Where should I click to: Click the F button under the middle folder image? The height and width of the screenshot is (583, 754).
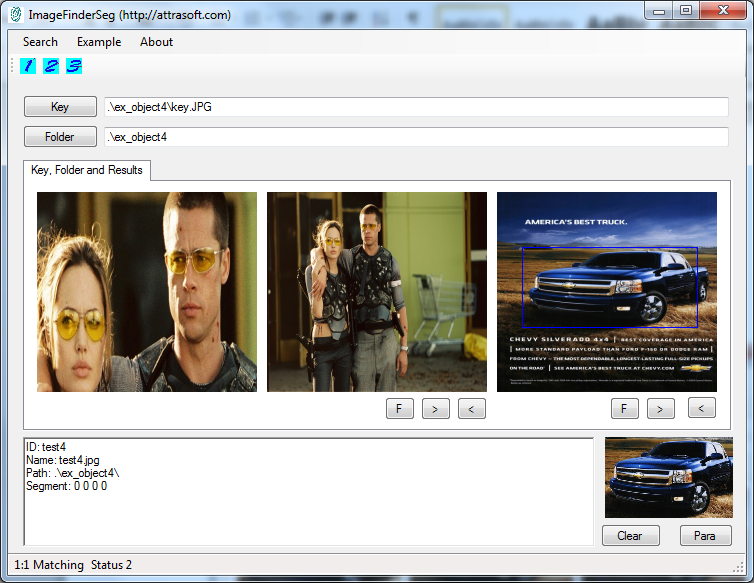(x=400, y=409)
